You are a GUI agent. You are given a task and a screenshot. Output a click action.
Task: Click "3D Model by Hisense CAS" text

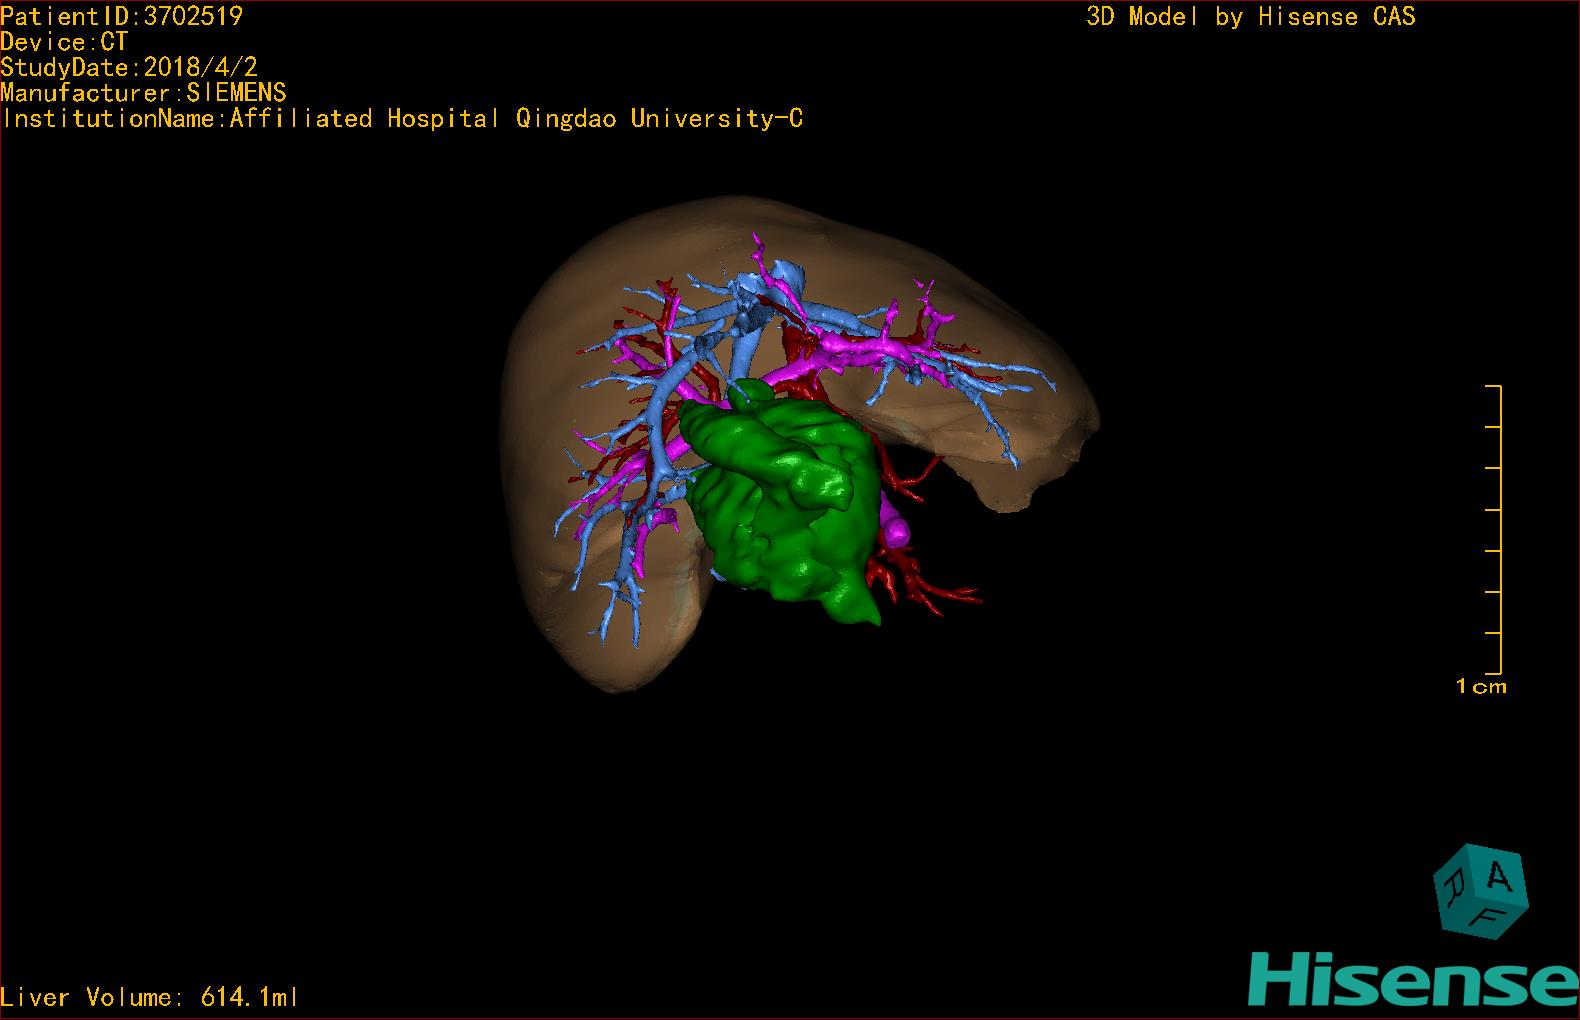1251,16
